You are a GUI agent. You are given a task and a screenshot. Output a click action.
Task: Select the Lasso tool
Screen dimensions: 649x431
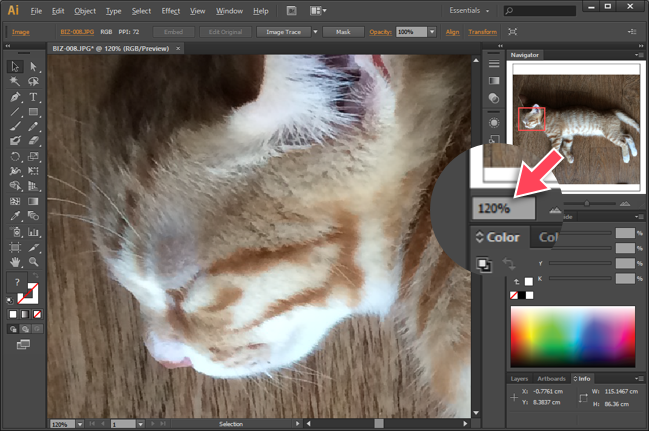pyautogui.click(x=34, y=82)
